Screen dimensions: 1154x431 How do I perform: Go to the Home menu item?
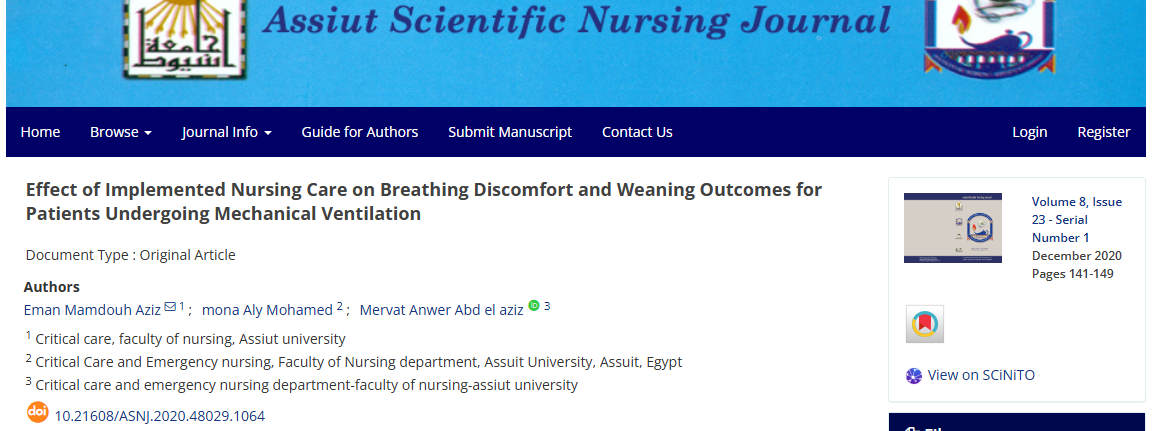pos(40,132)
